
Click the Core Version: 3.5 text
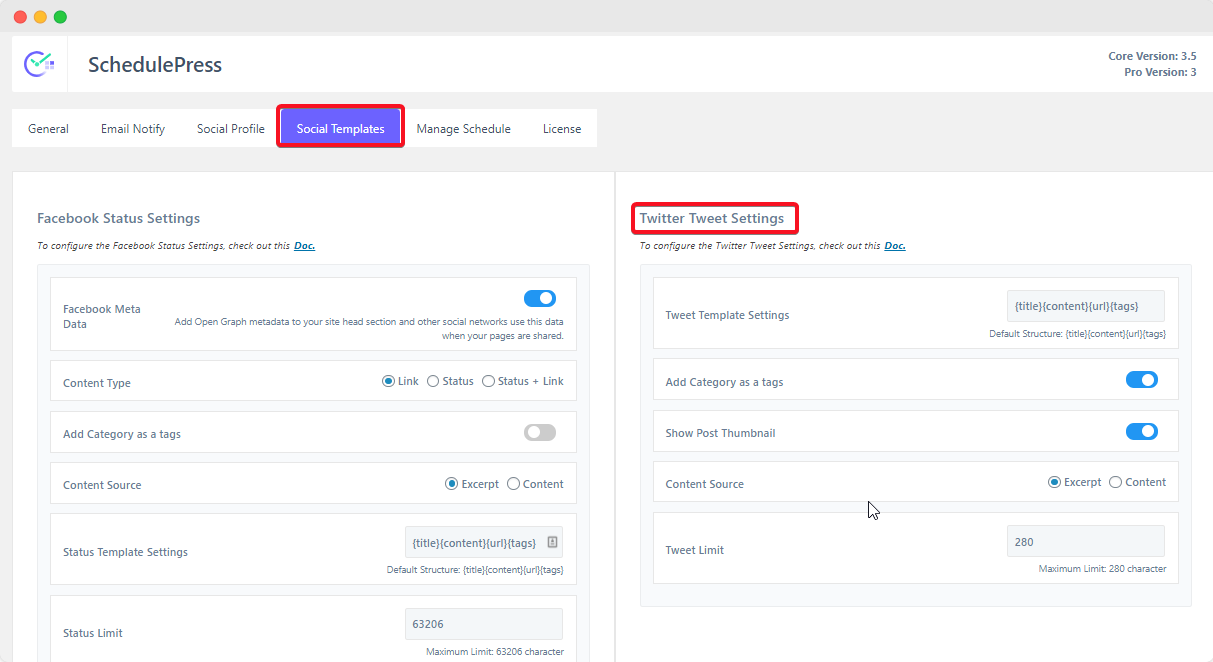[1152, 56]
